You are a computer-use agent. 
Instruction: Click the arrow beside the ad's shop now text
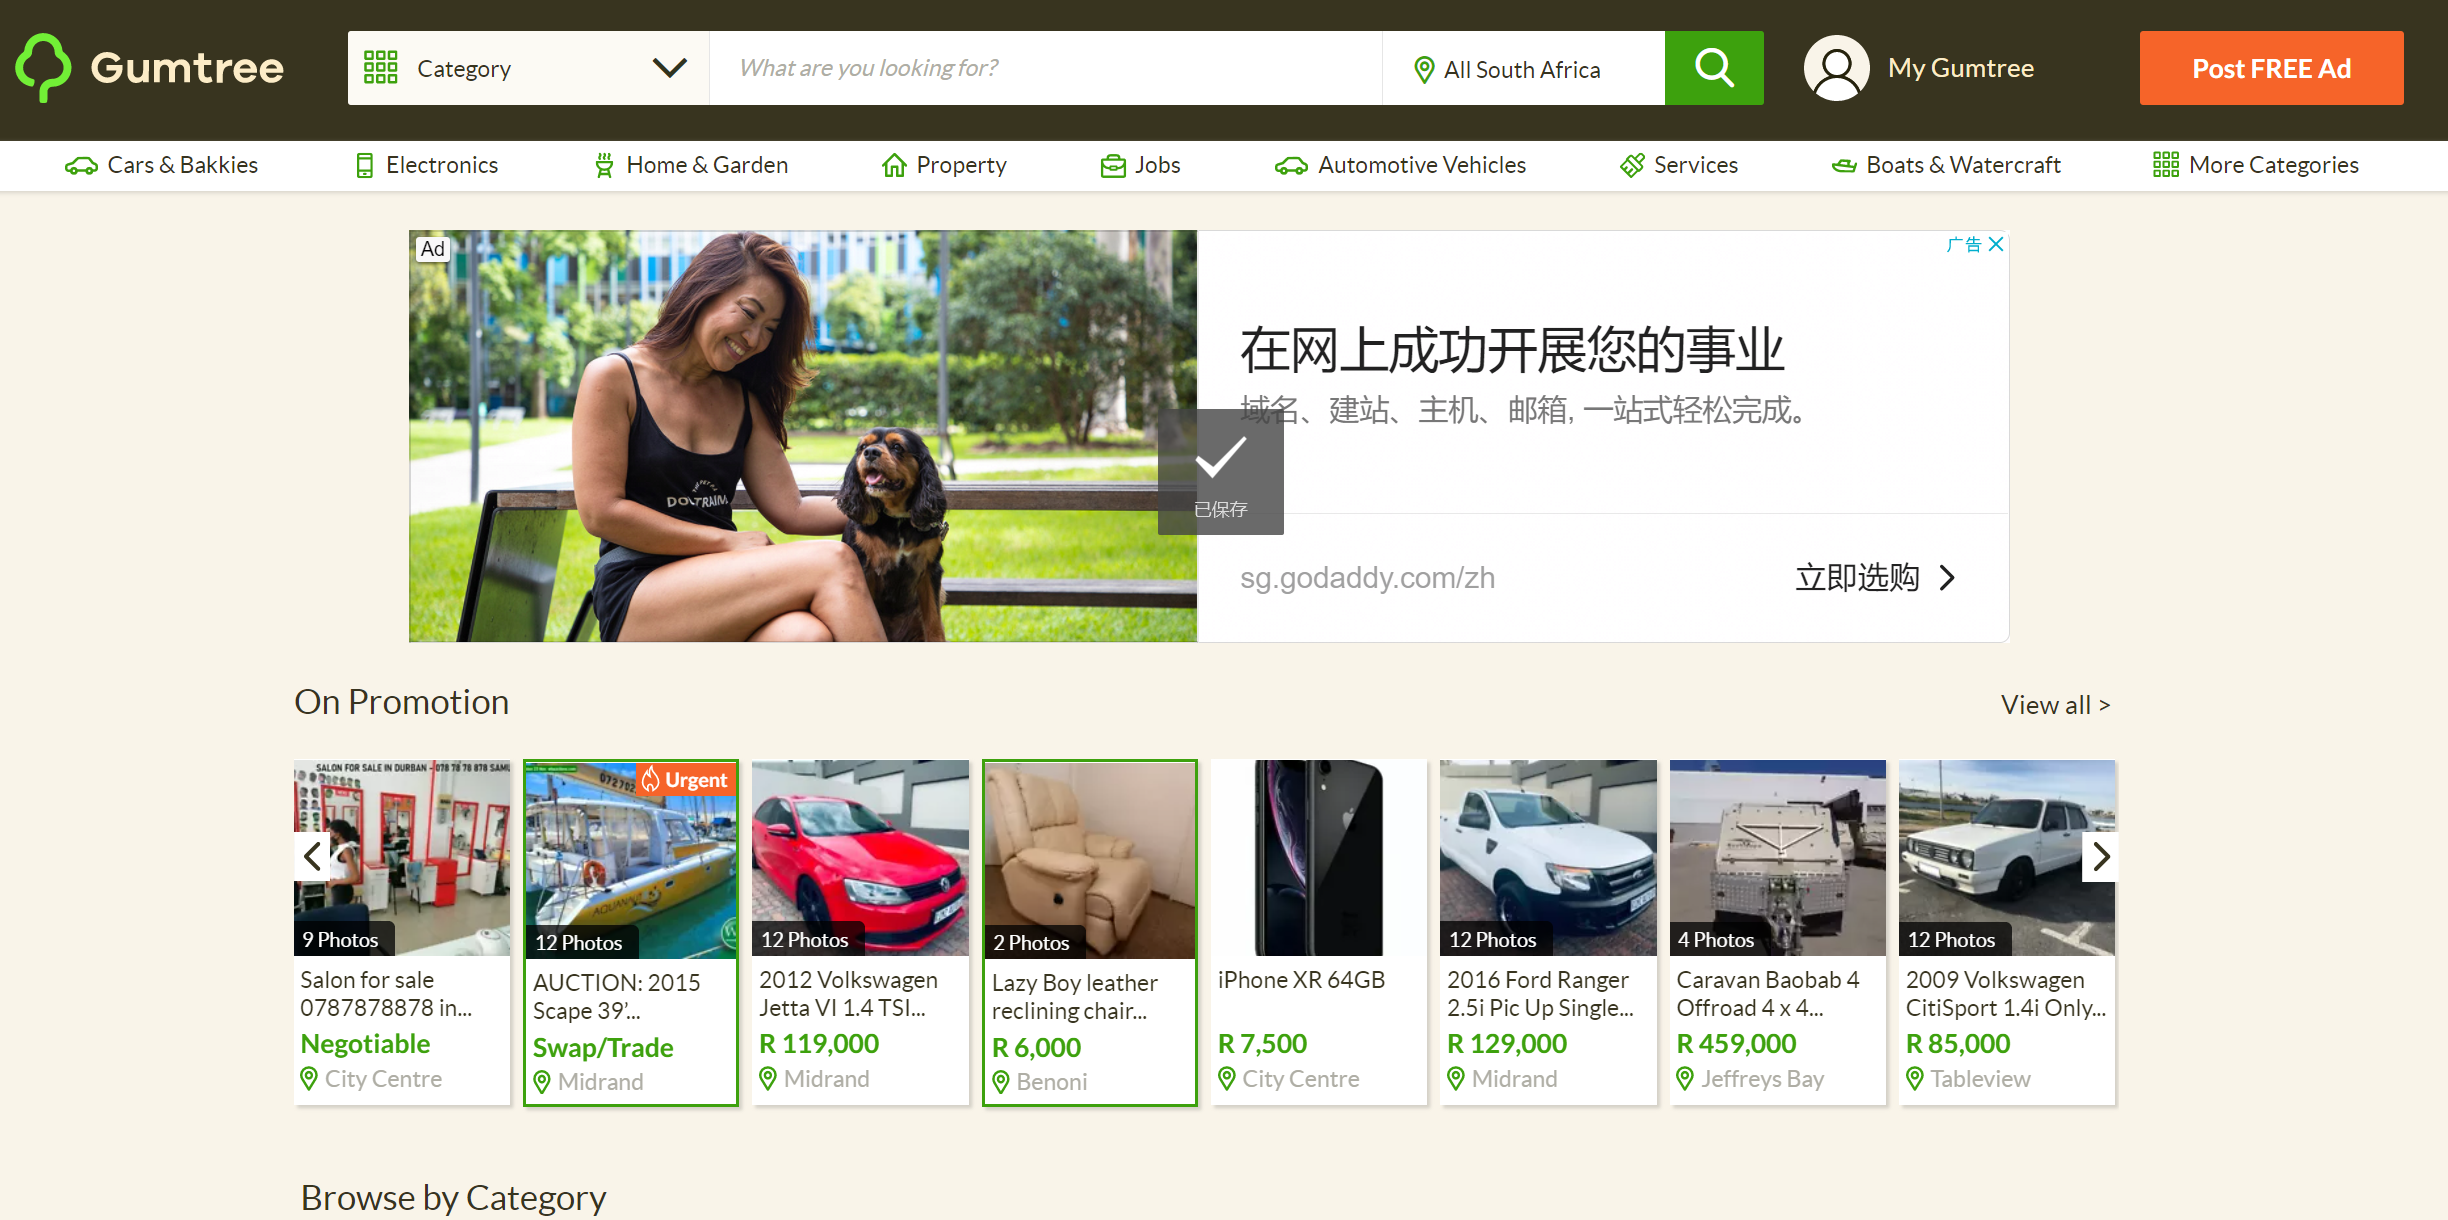[1947, 578]
